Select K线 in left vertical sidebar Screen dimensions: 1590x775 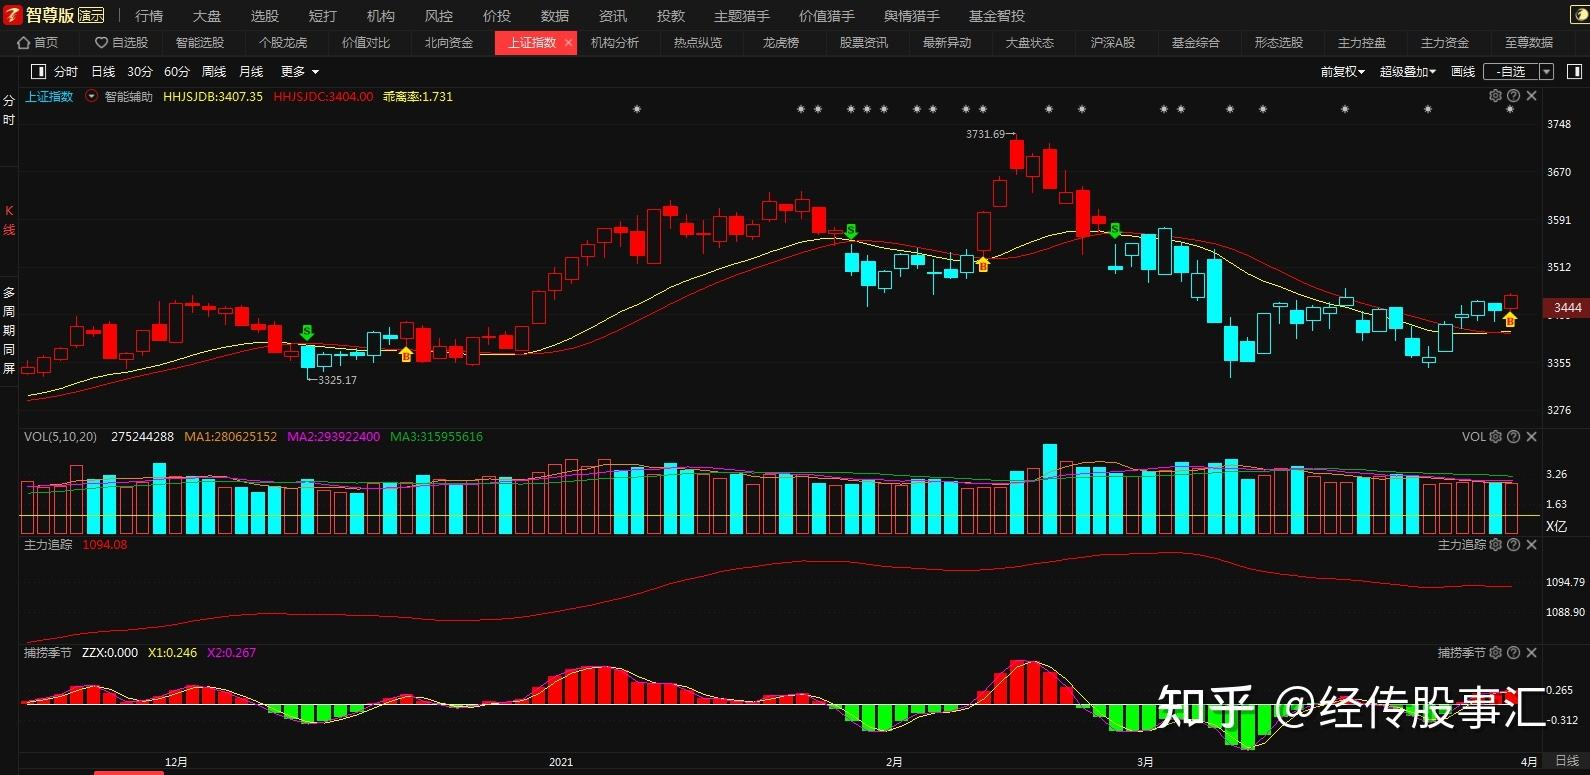[9, 220]
